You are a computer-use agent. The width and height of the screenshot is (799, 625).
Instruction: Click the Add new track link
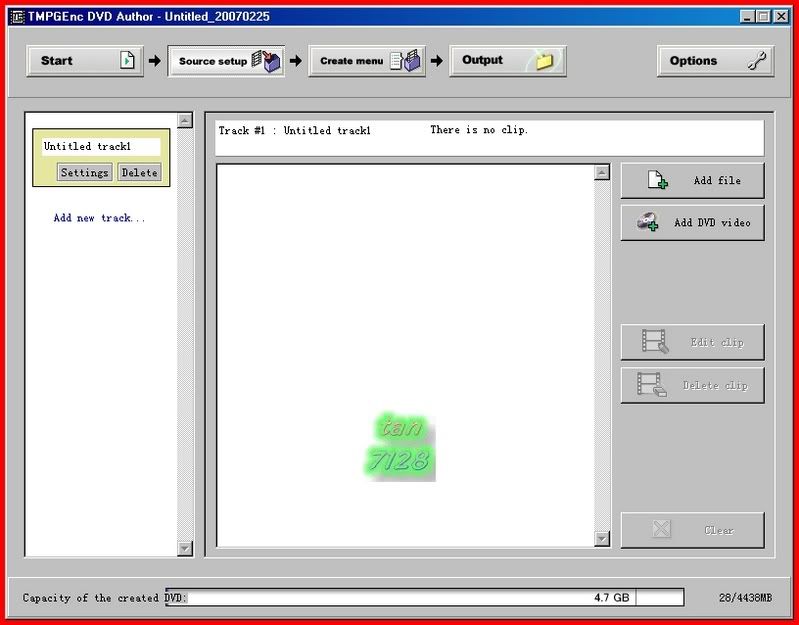point(99,218)
